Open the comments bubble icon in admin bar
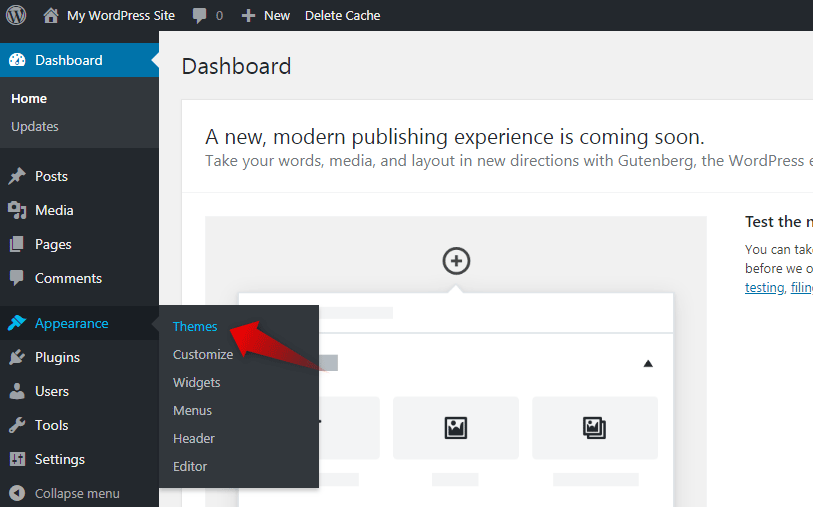 [x=199, y=15]
